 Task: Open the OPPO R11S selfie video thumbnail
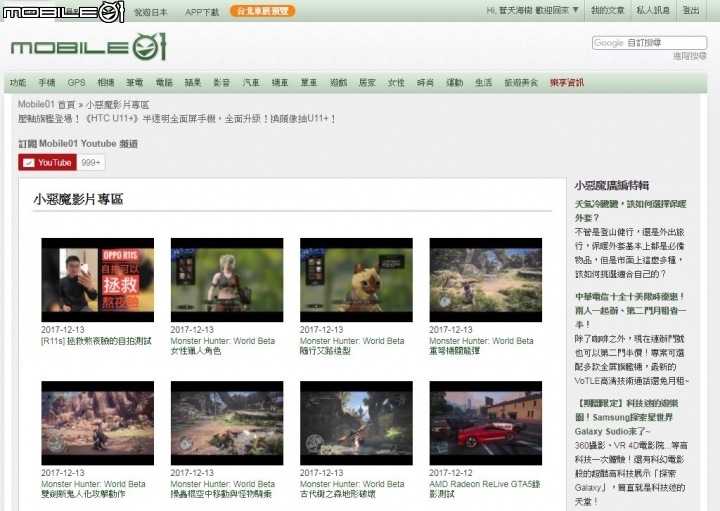point(98,280)
